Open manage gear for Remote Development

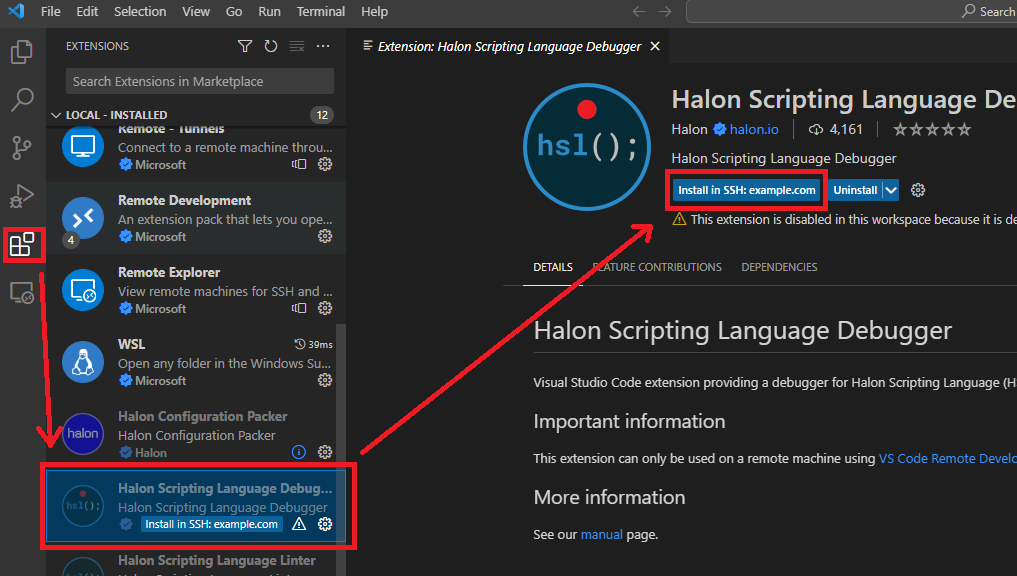325,236
